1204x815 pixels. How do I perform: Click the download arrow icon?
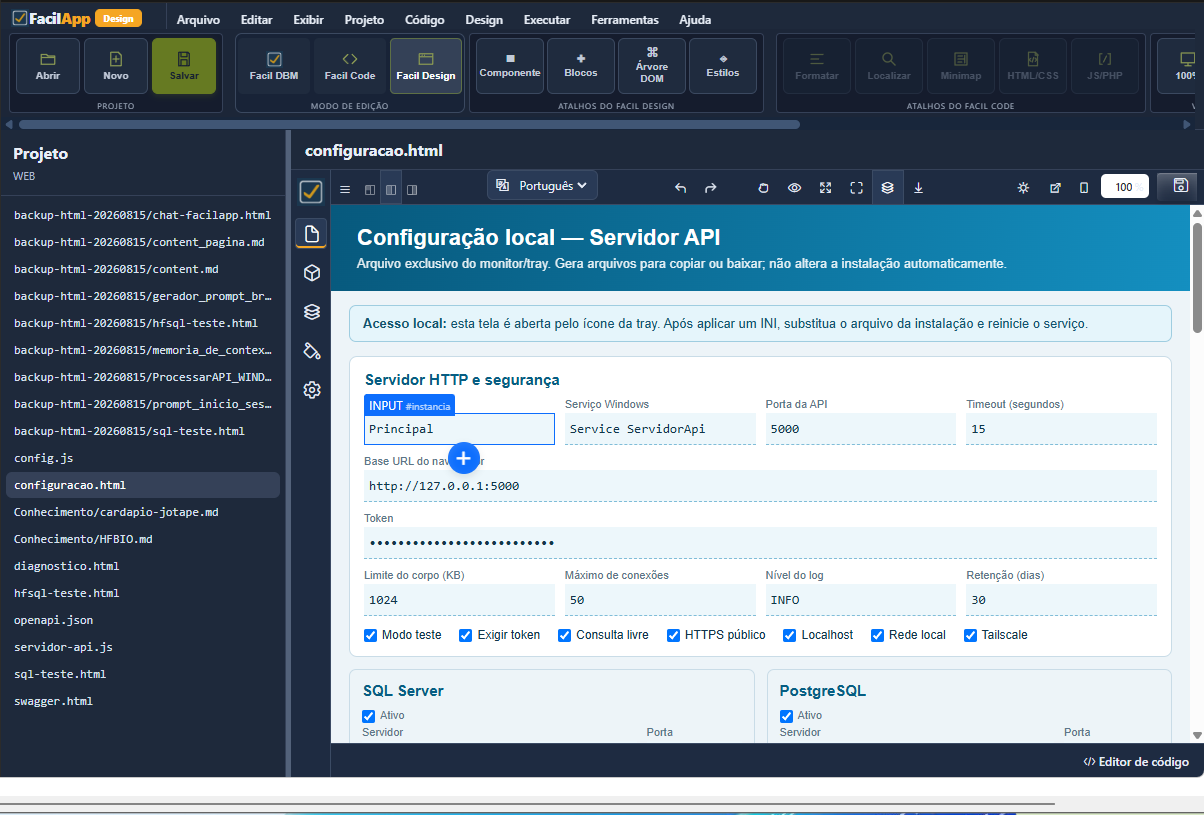coord(918,187)
